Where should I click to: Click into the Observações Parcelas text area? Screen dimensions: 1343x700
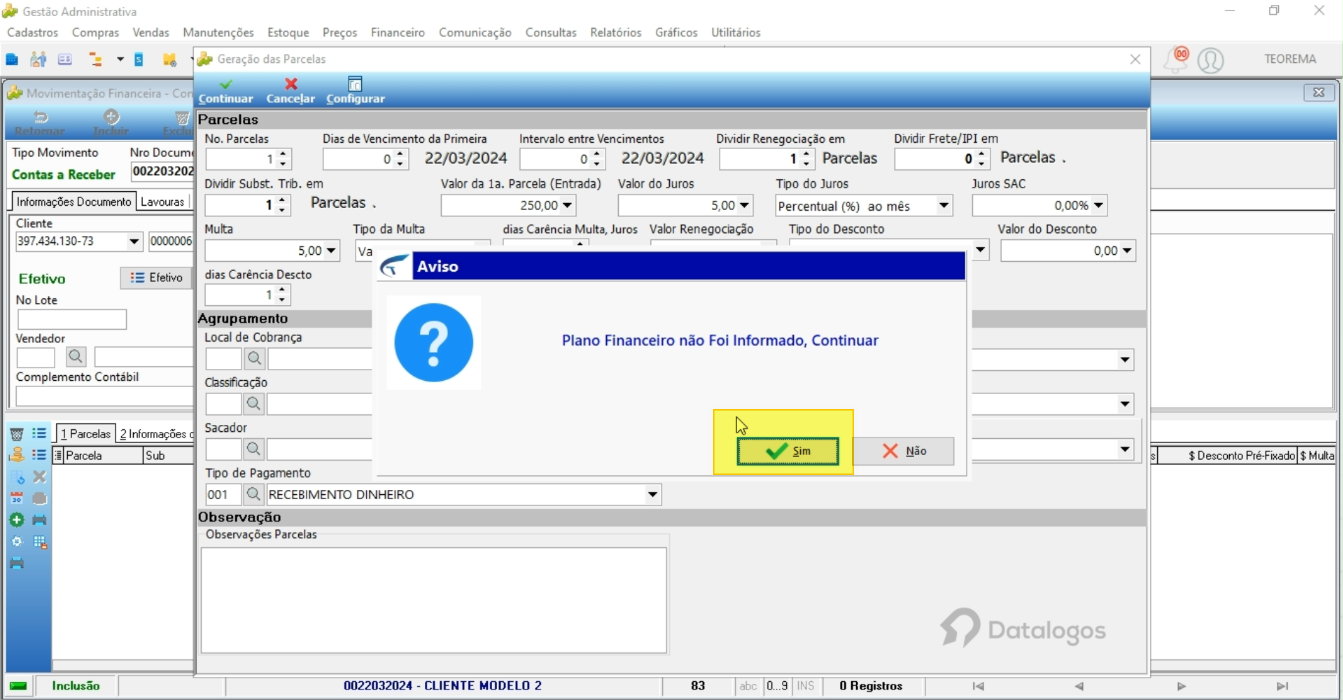click(434, 600)
